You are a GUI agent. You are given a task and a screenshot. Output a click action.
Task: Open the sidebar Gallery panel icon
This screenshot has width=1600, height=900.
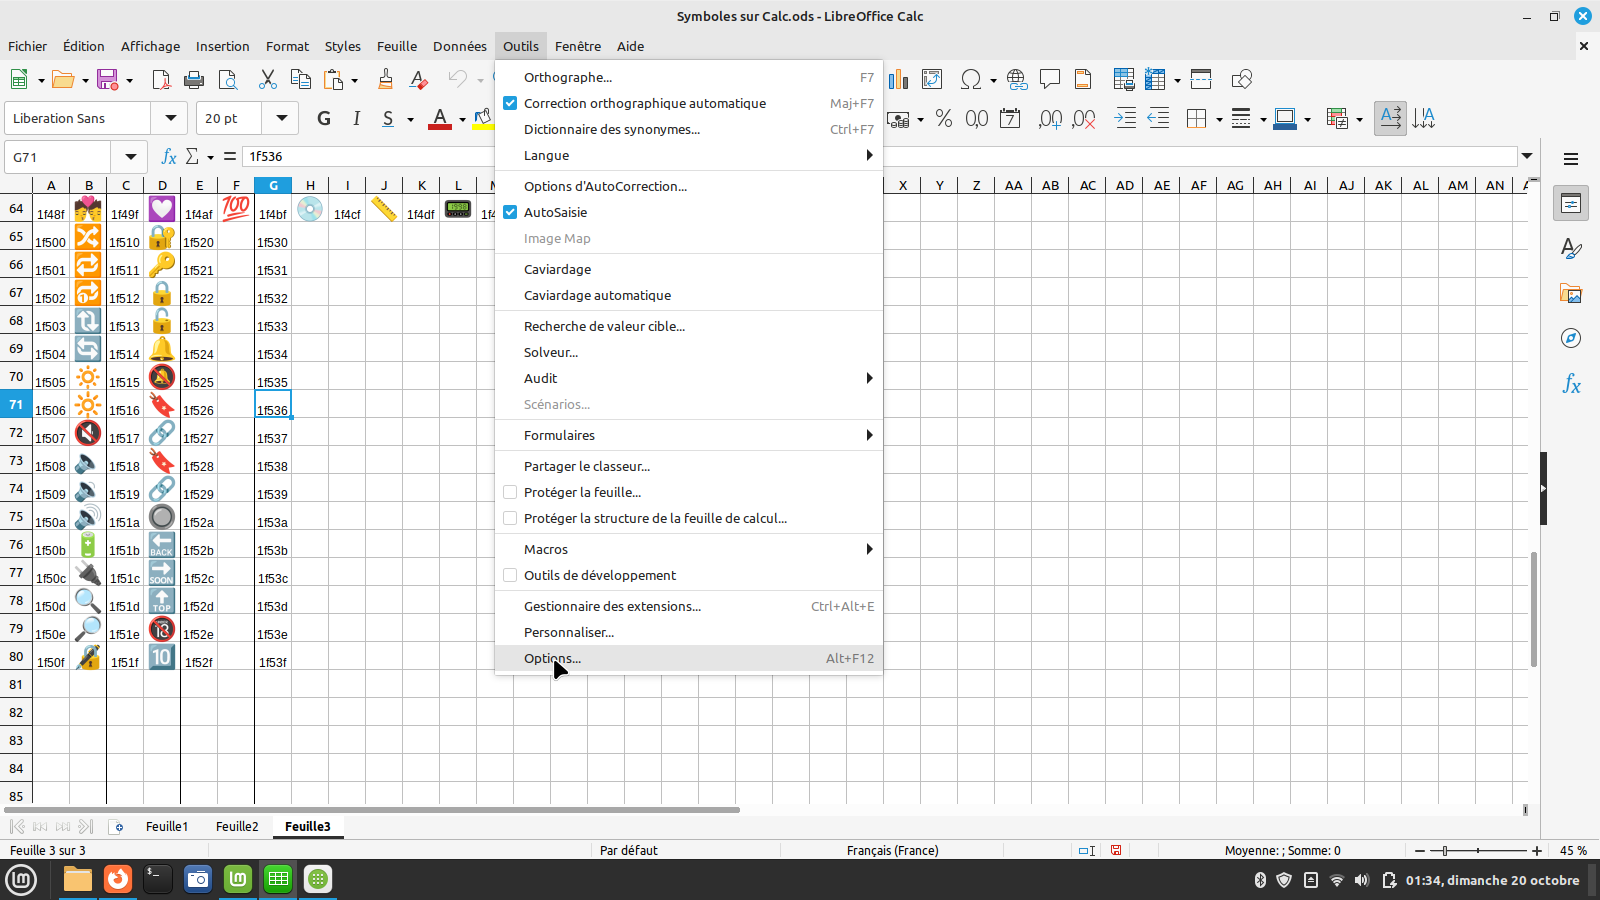coord(1571,293)
